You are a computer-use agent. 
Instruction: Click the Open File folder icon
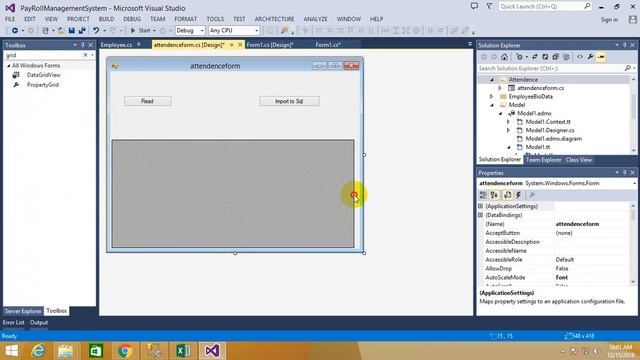(61, 31)
